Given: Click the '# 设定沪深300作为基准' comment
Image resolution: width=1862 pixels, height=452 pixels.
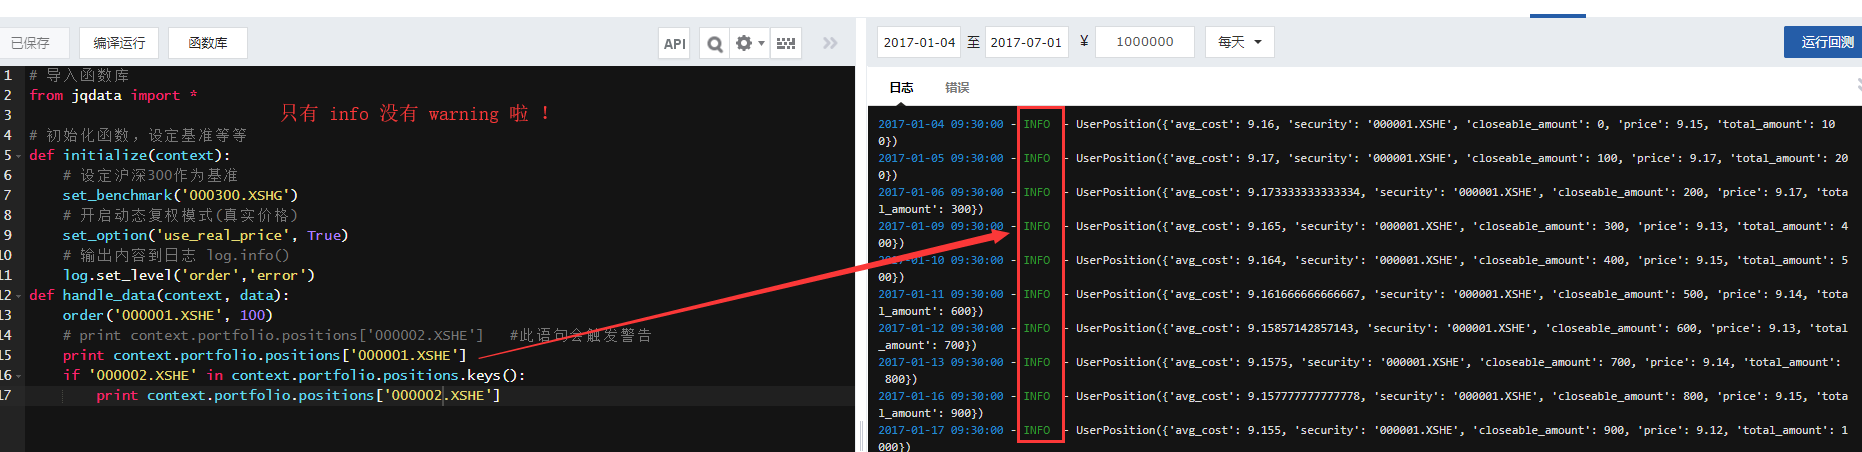Looking at the screenshot, I should pyautogui.click(x=150, y=175).
